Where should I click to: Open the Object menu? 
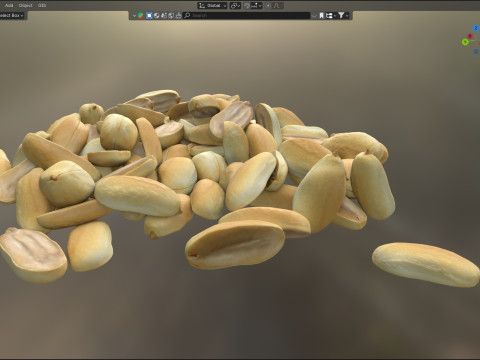click(x=26, y=5)
